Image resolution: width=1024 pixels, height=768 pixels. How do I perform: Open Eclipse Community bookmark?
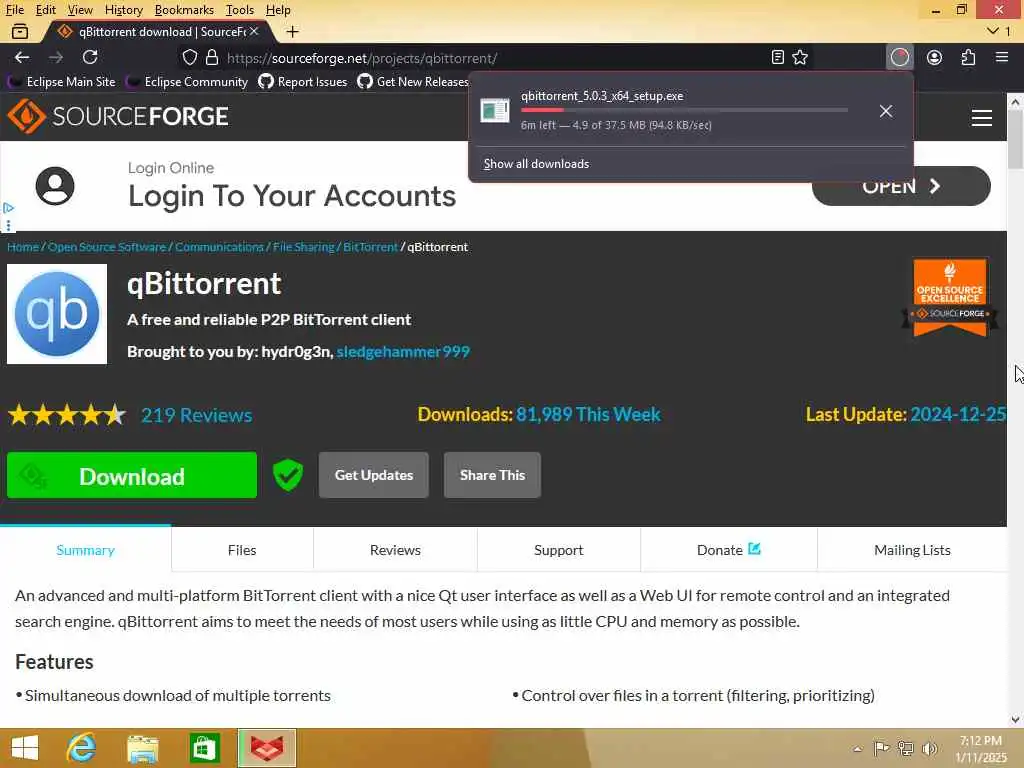[x=188, y=82]
